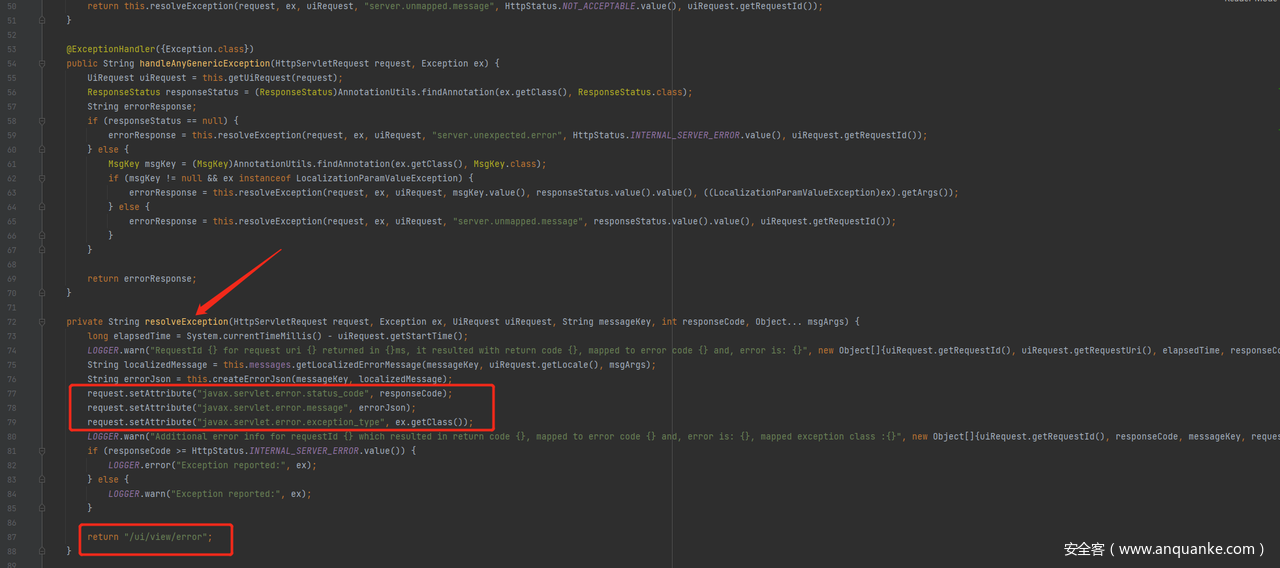
Task: Click line number 87 in the gutter
Action: (x=12, y=537)
